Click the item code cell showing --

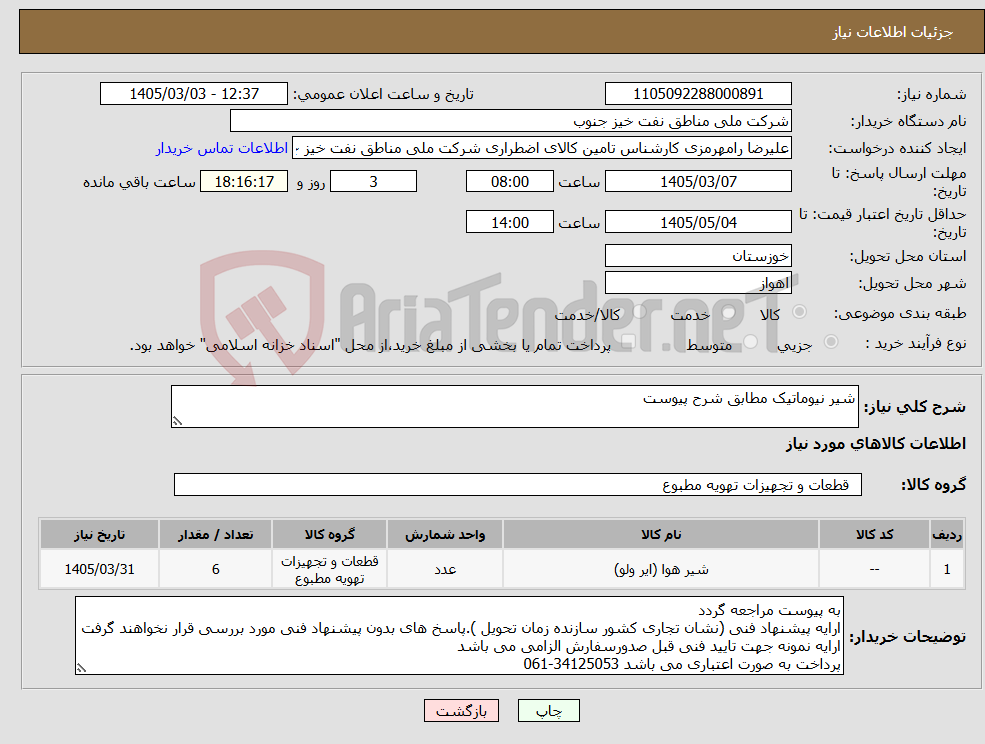(874, 569)
